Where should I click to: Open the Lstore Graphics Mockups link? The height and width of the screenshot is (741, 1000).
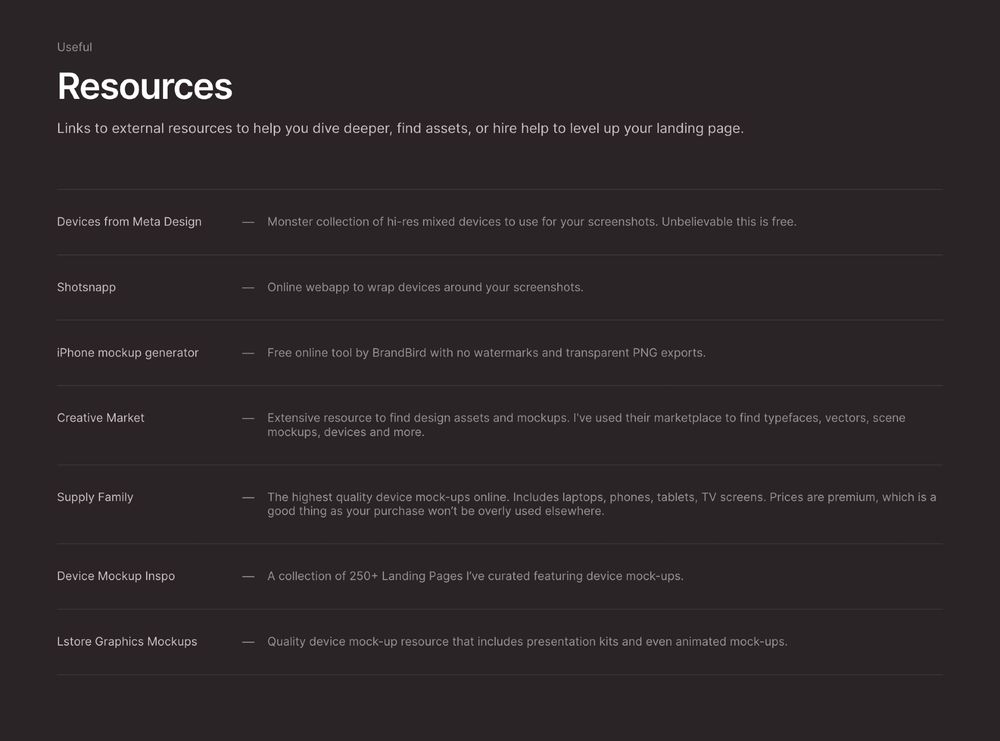tap(127, 642)
